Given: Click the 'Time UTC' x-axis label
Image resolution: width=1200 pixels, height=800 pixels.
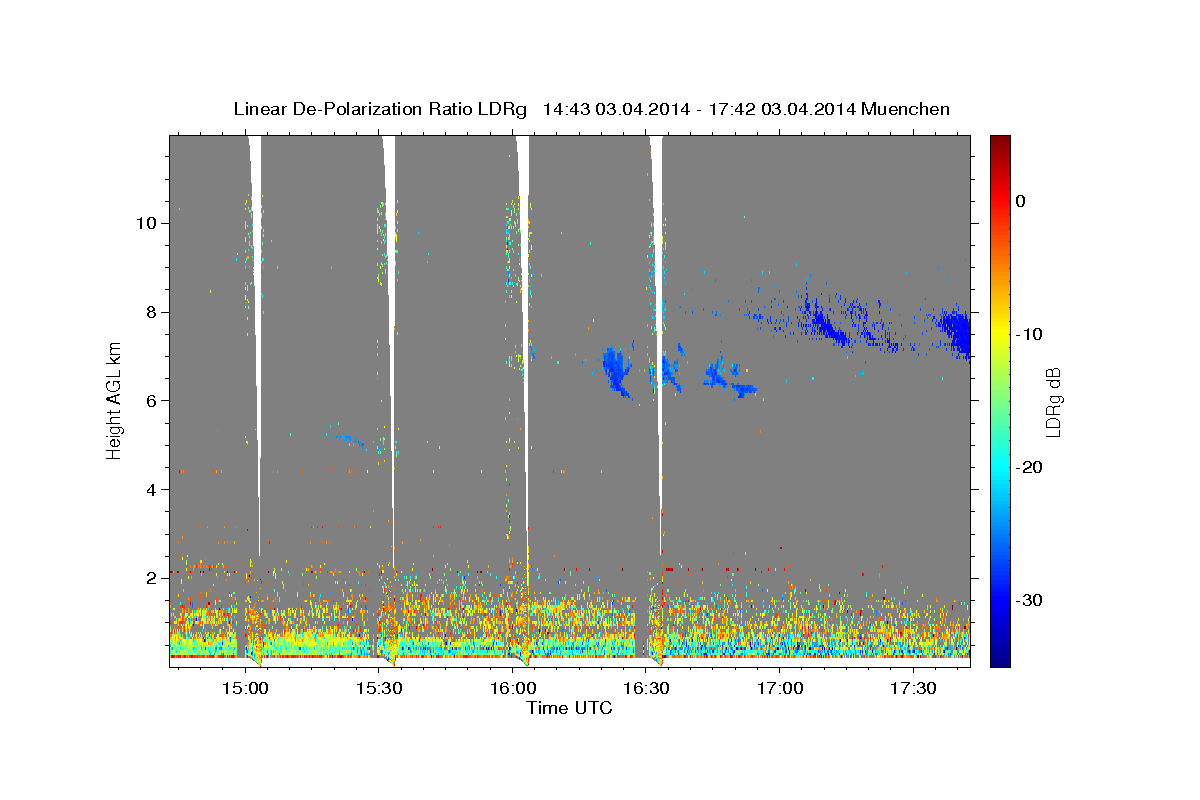Looking at the screenshot, I should click(569, 709).
